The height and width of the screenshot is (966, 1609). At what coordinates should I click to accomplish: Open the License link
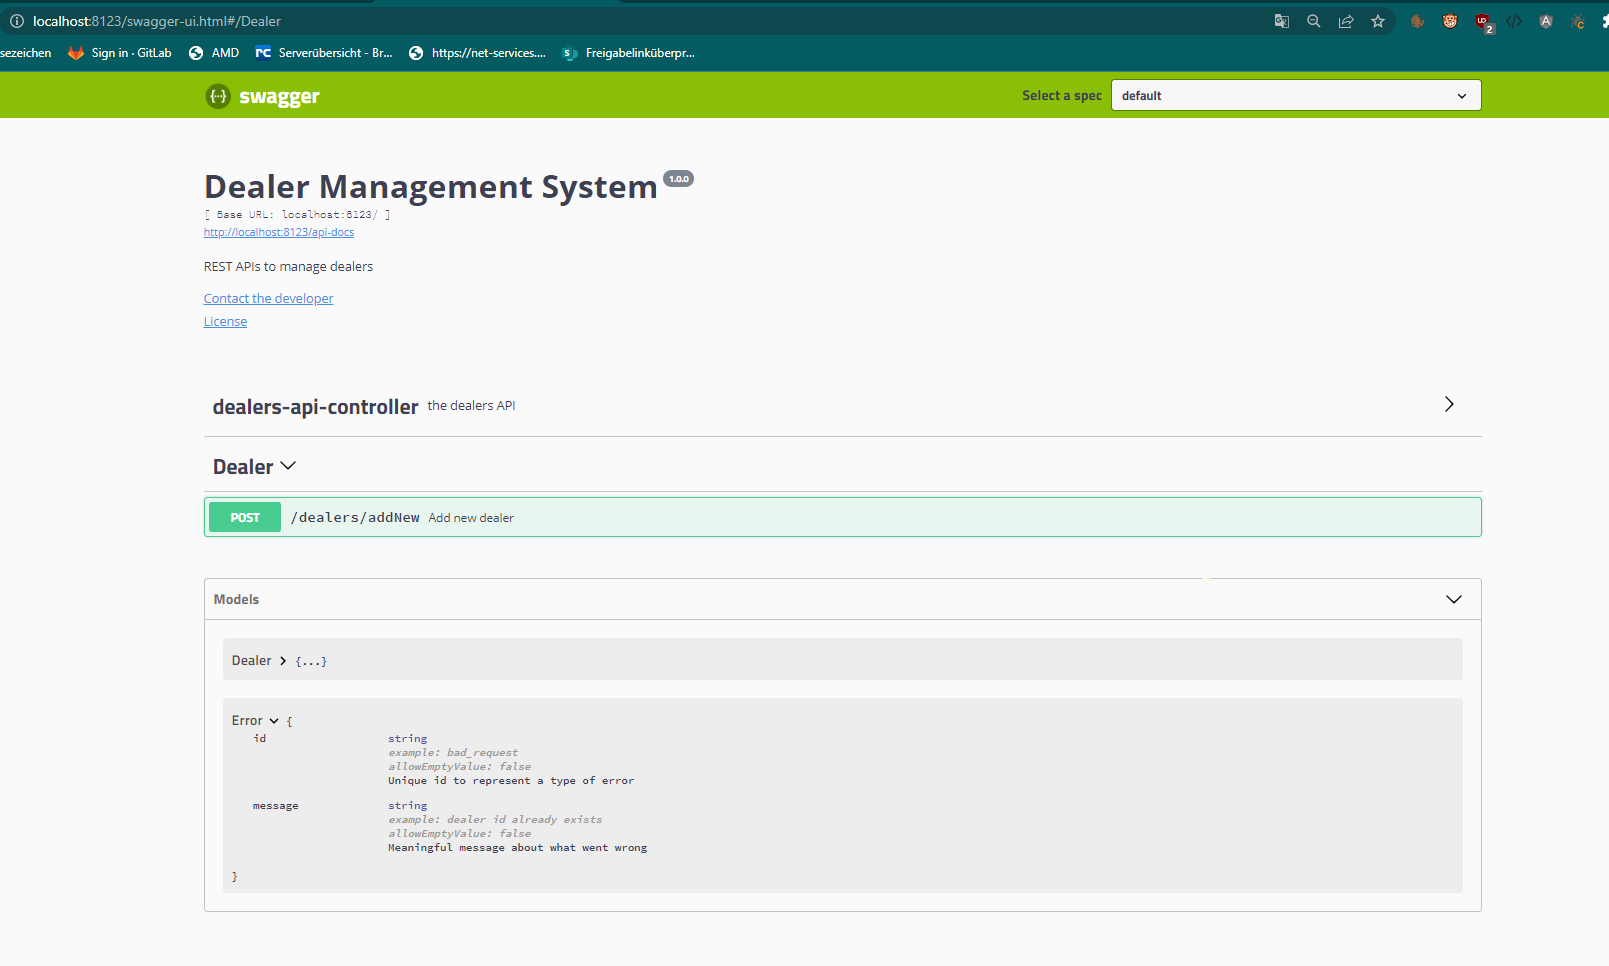[x=225, y=321]
